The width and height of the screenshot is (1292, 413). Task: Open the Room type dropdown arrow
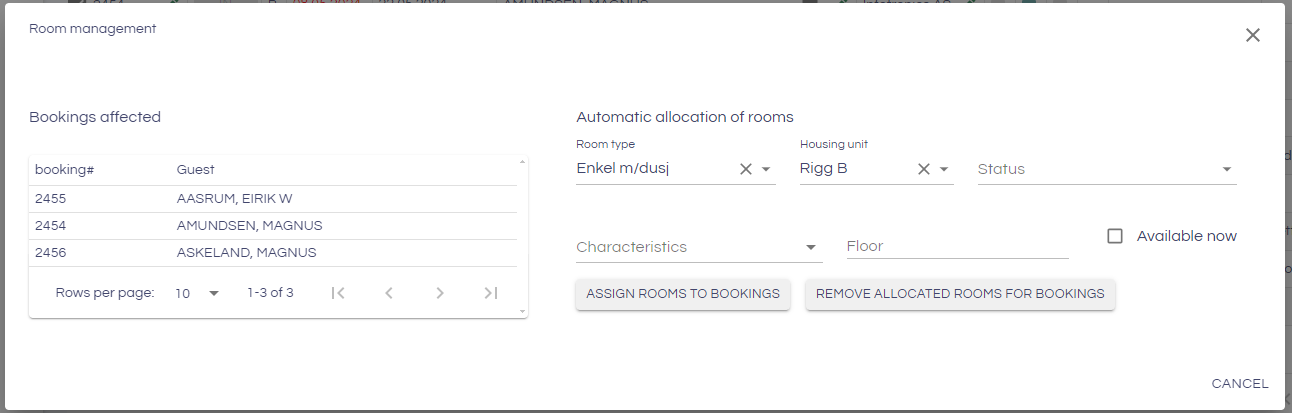tap(766, 169)
